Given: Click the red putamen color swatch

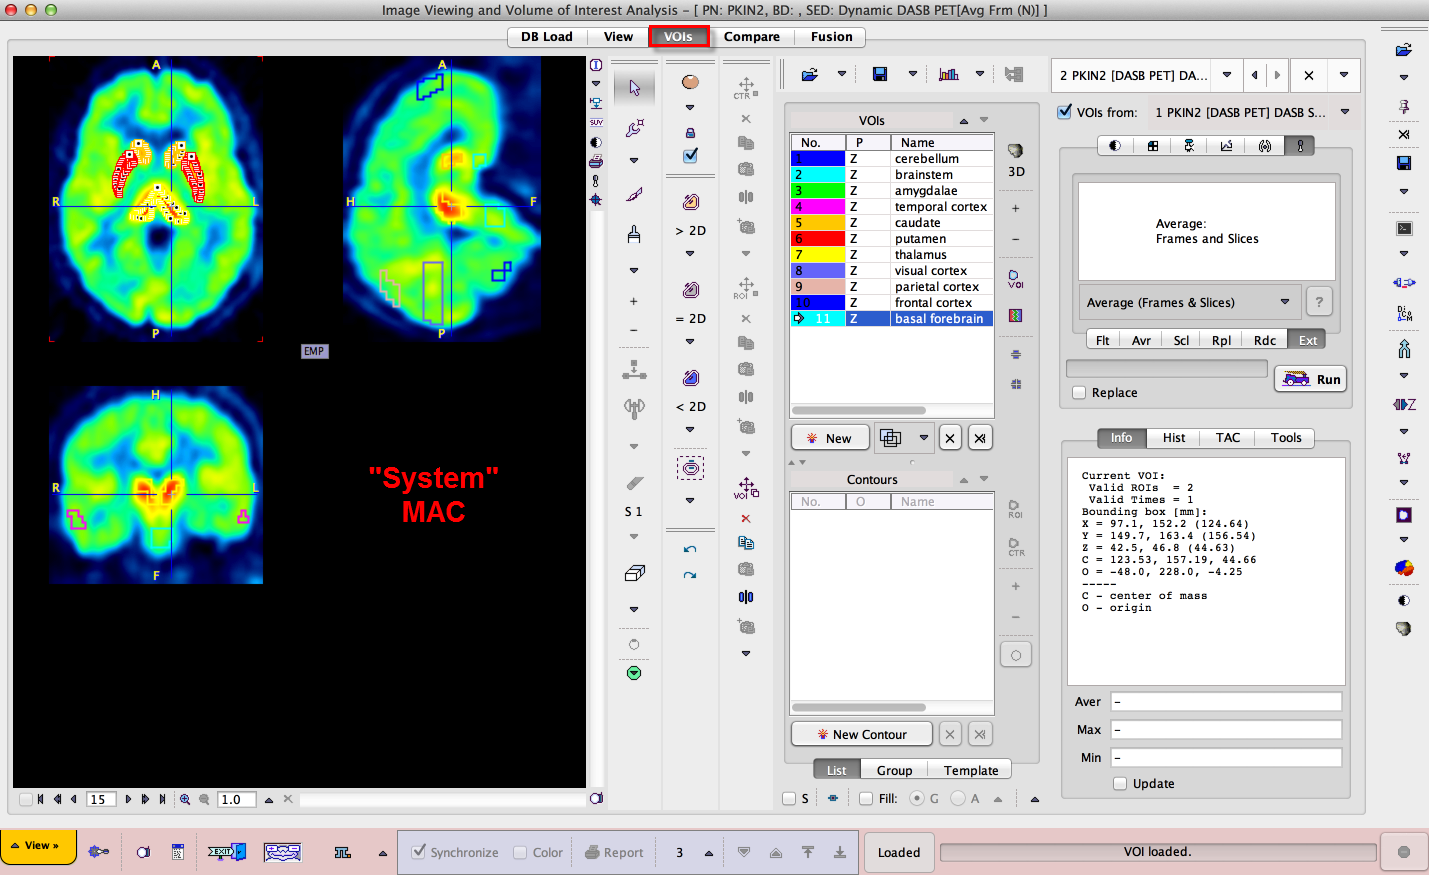Looking at the screenshot, I should pyautogui.click(x=818, y=238).
